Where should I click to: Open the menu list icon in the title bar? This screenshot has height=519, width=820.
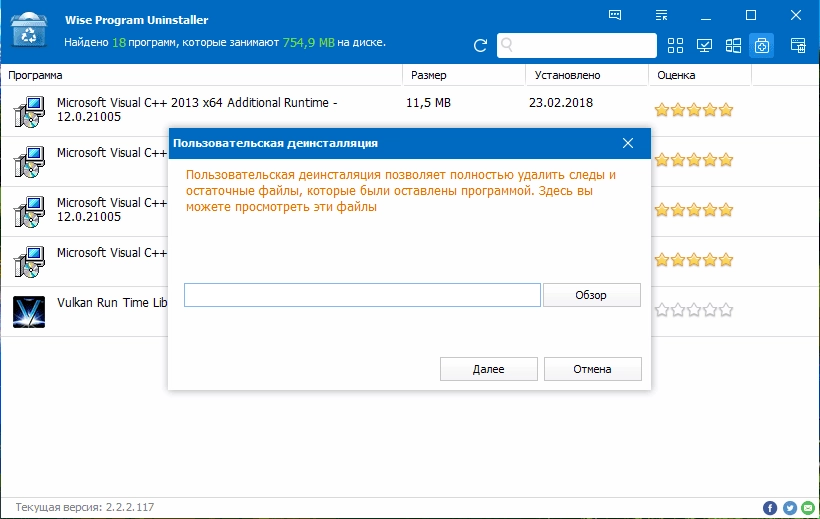tap(662, 15)
